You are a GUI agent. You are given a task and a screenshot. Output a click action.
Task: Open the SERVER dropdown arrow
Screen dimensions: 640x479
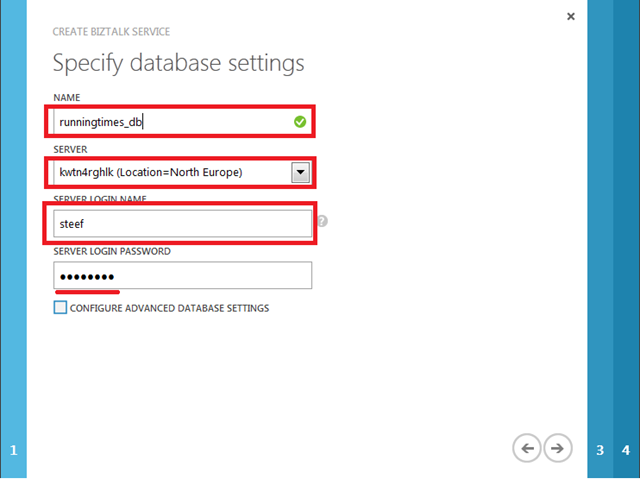click(300, 172)
